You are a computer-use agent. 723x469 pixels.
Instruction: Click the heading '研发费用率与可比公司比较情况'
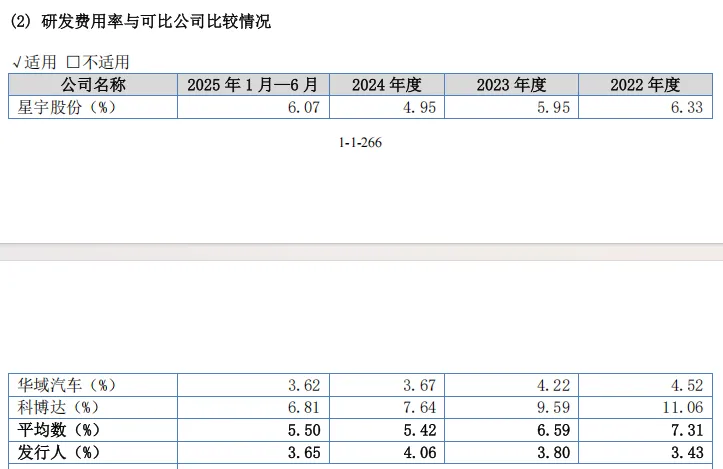156,22
